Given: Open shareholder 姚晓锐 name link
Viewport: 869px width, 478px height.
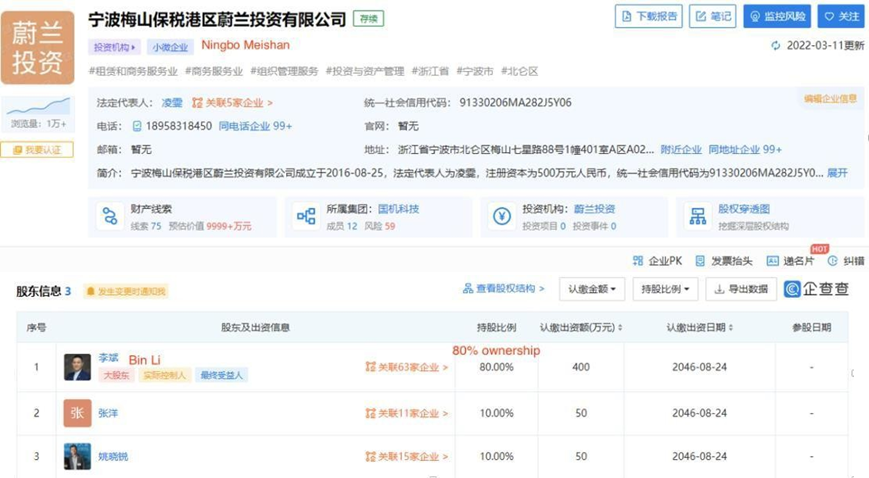Looking at the screenshot, I should tap(113, 456).
